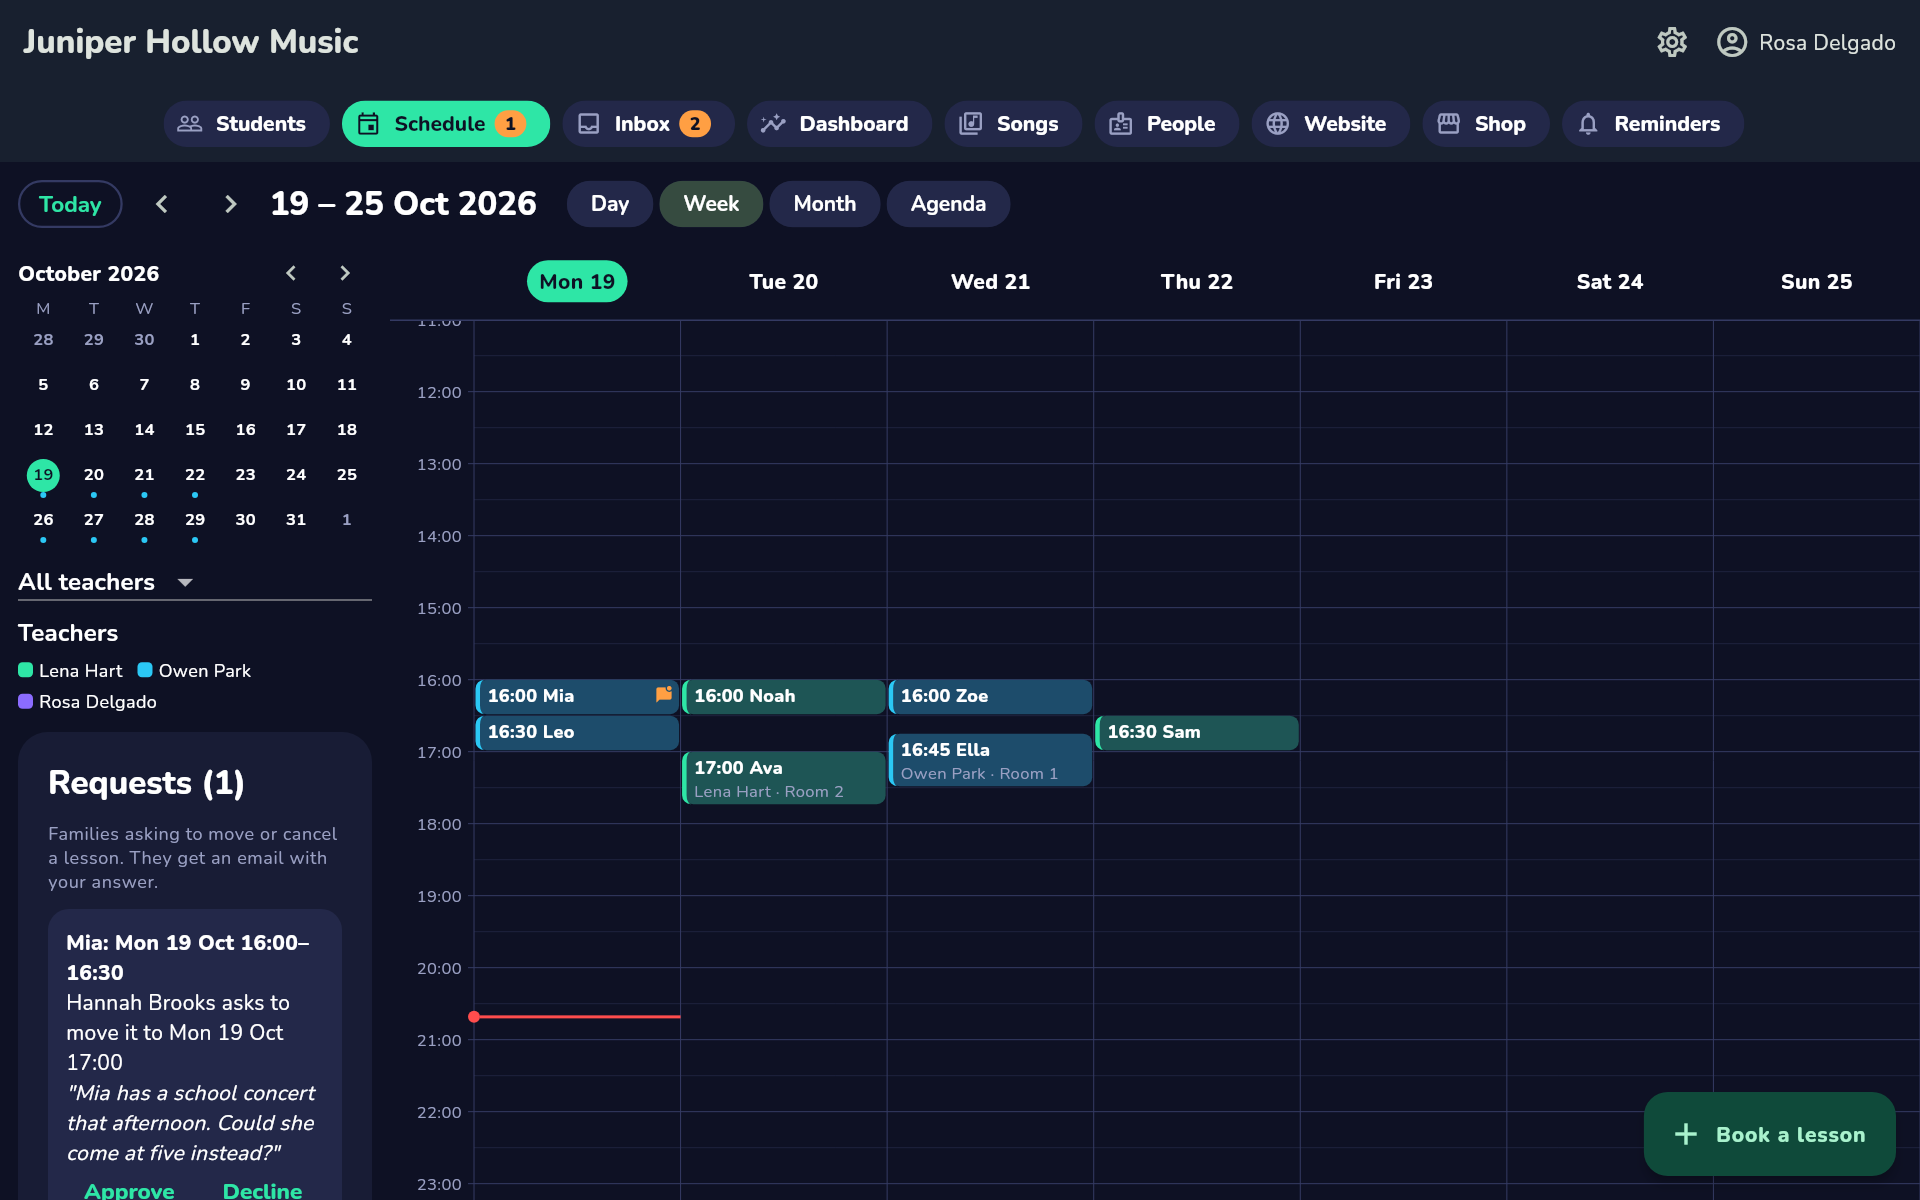The height and width of the screenshot is (1200, 1920).
Task: Click the flag icon on Mia's lesson
Action: coord(664,694)
